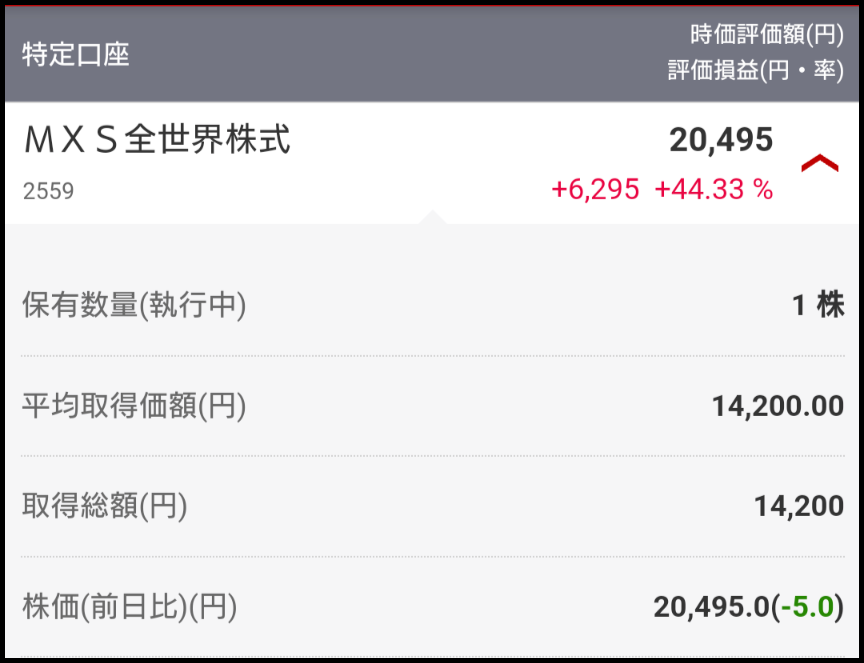Click the stock price 20,495.0
The height and width of the screenshot is (663, 864).
[x=713, y=607]
